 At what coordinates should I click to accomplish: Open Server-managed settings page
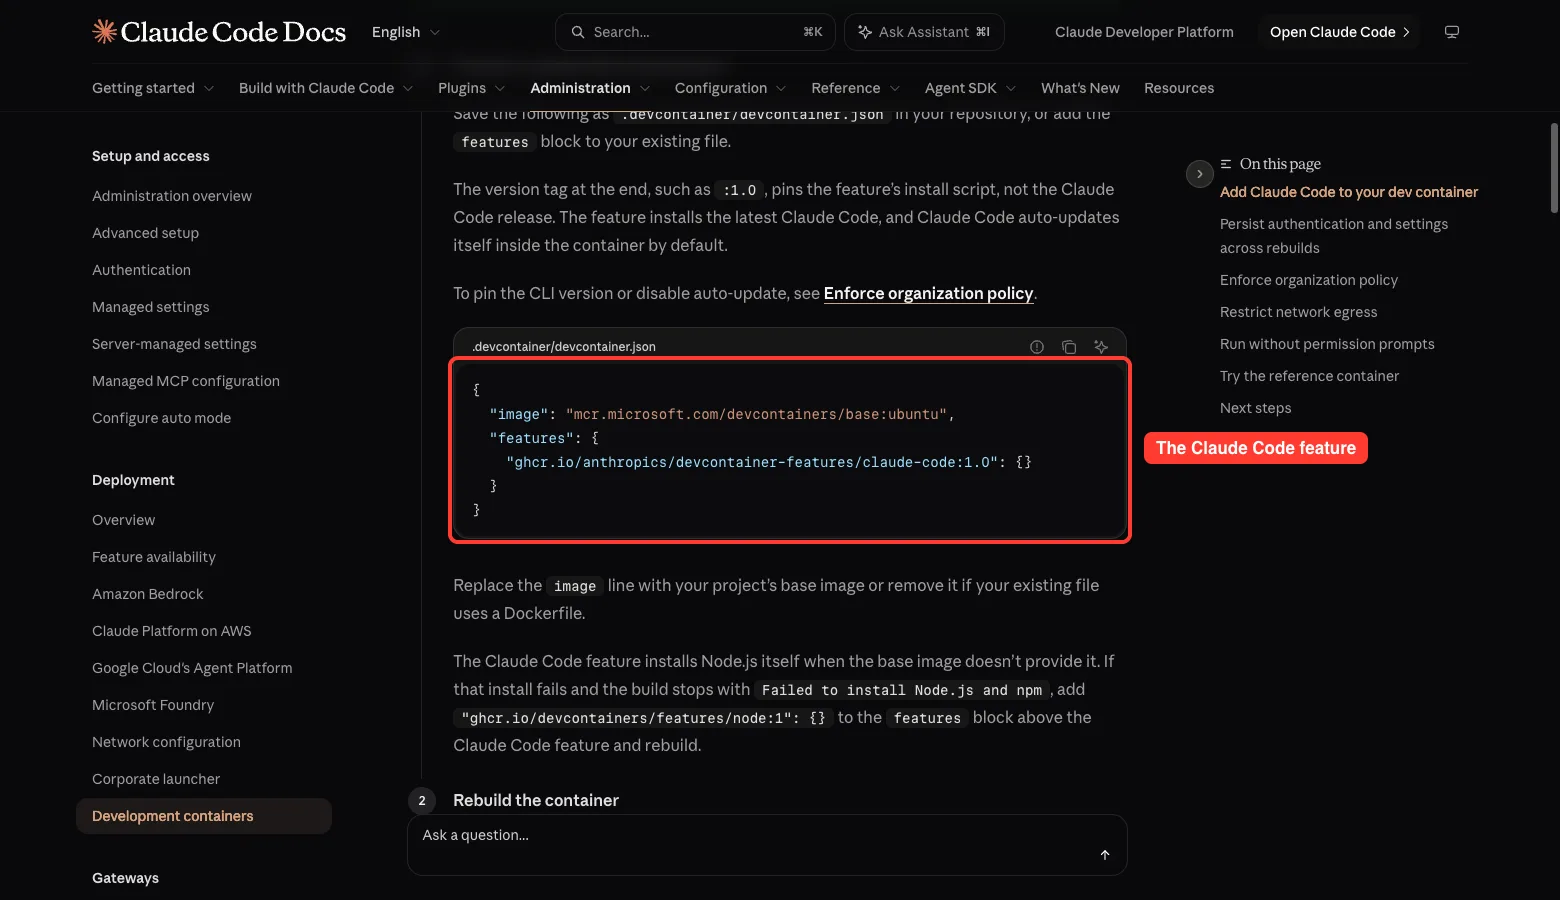[174, 344]
